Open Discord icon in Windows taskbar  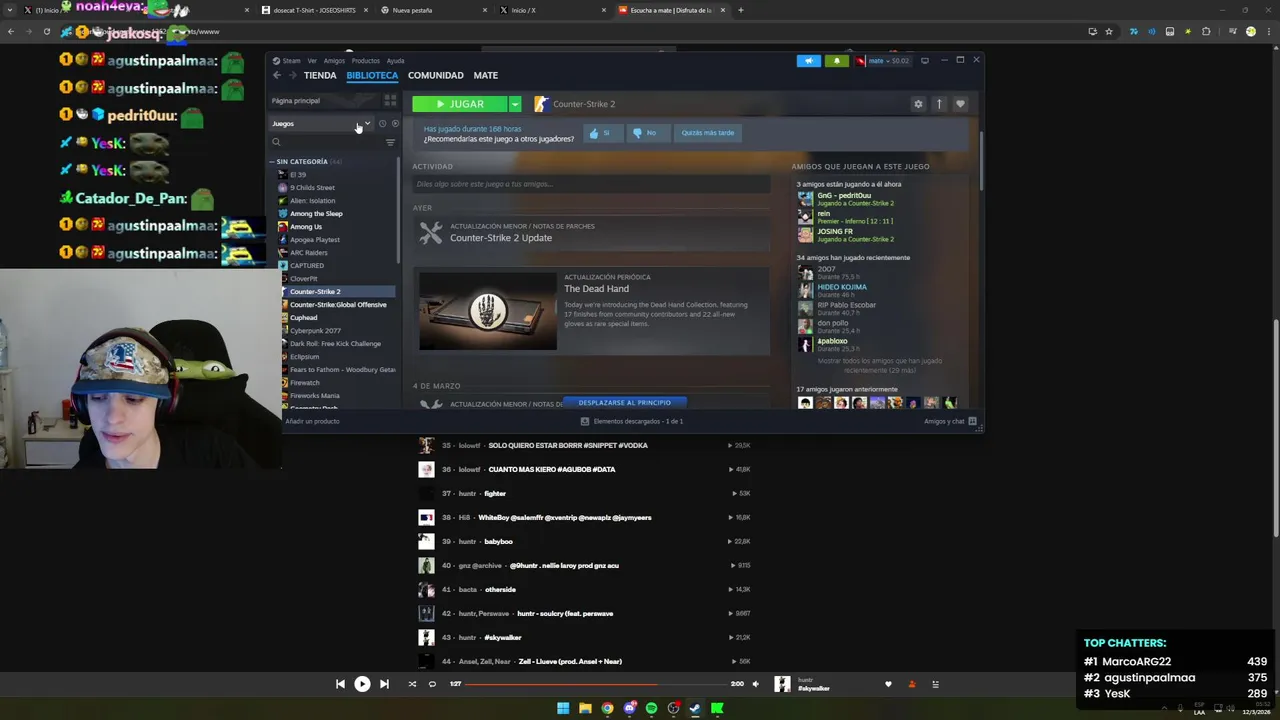pos(629,708)
